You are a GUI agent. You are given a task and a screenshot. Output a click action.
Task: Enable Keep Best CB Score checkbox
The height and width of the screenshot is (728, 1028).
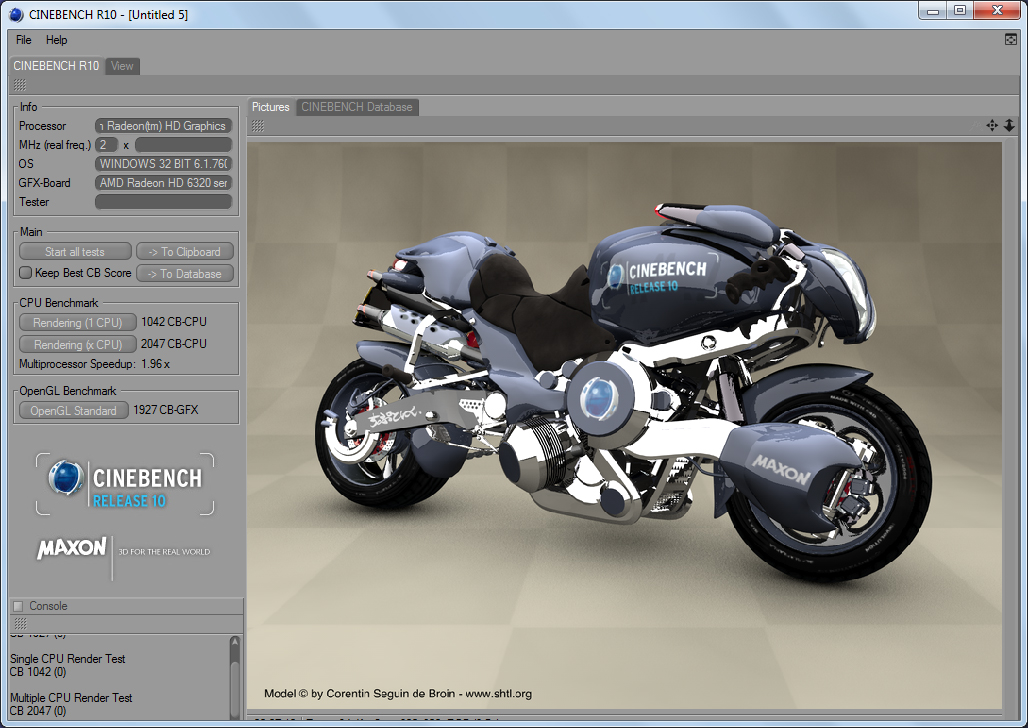click(x=26, y=273)
